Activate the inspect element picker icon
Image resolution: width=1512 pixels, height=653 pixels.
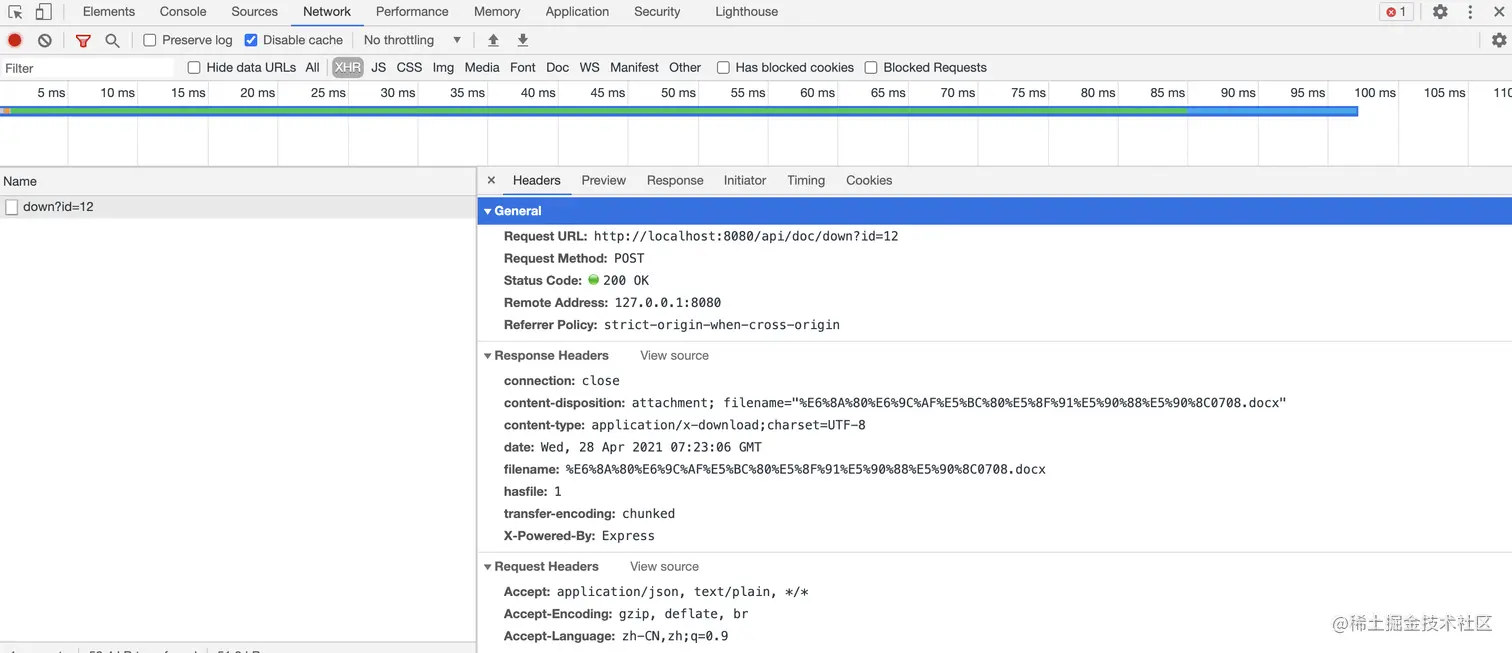[x=15, y=12]
